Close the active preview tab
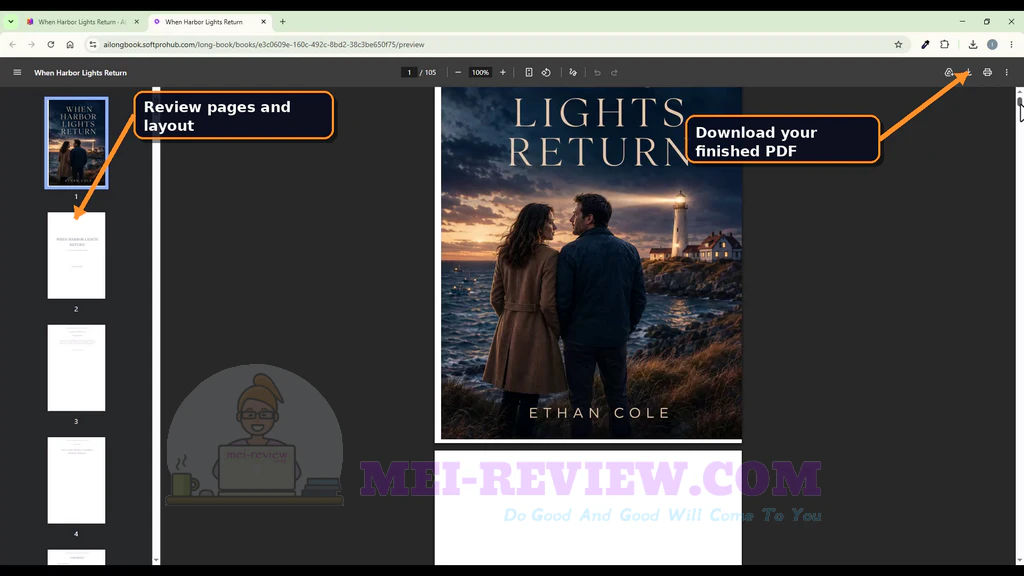The image size is (1024, 576). point(263,22)
